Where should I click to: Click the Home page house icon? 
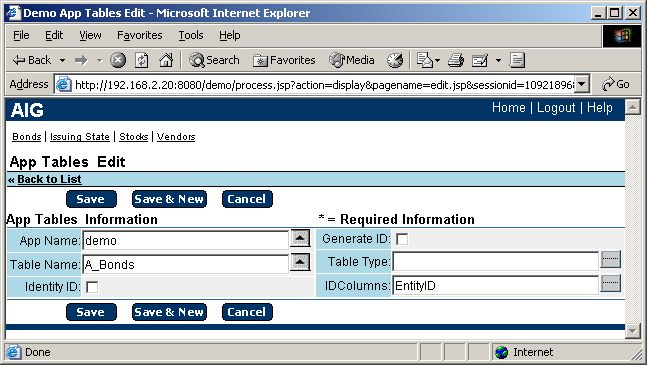pos(166,60)
